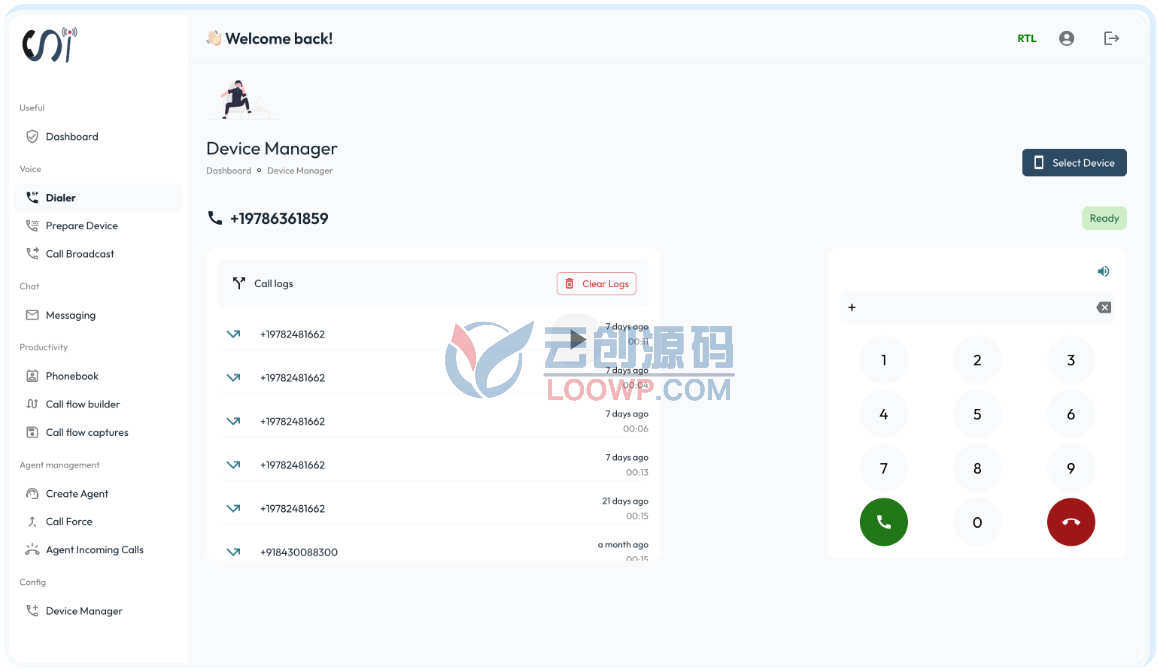Tap keypad digit 7
1158x671 pixels.
coord(883,468)
